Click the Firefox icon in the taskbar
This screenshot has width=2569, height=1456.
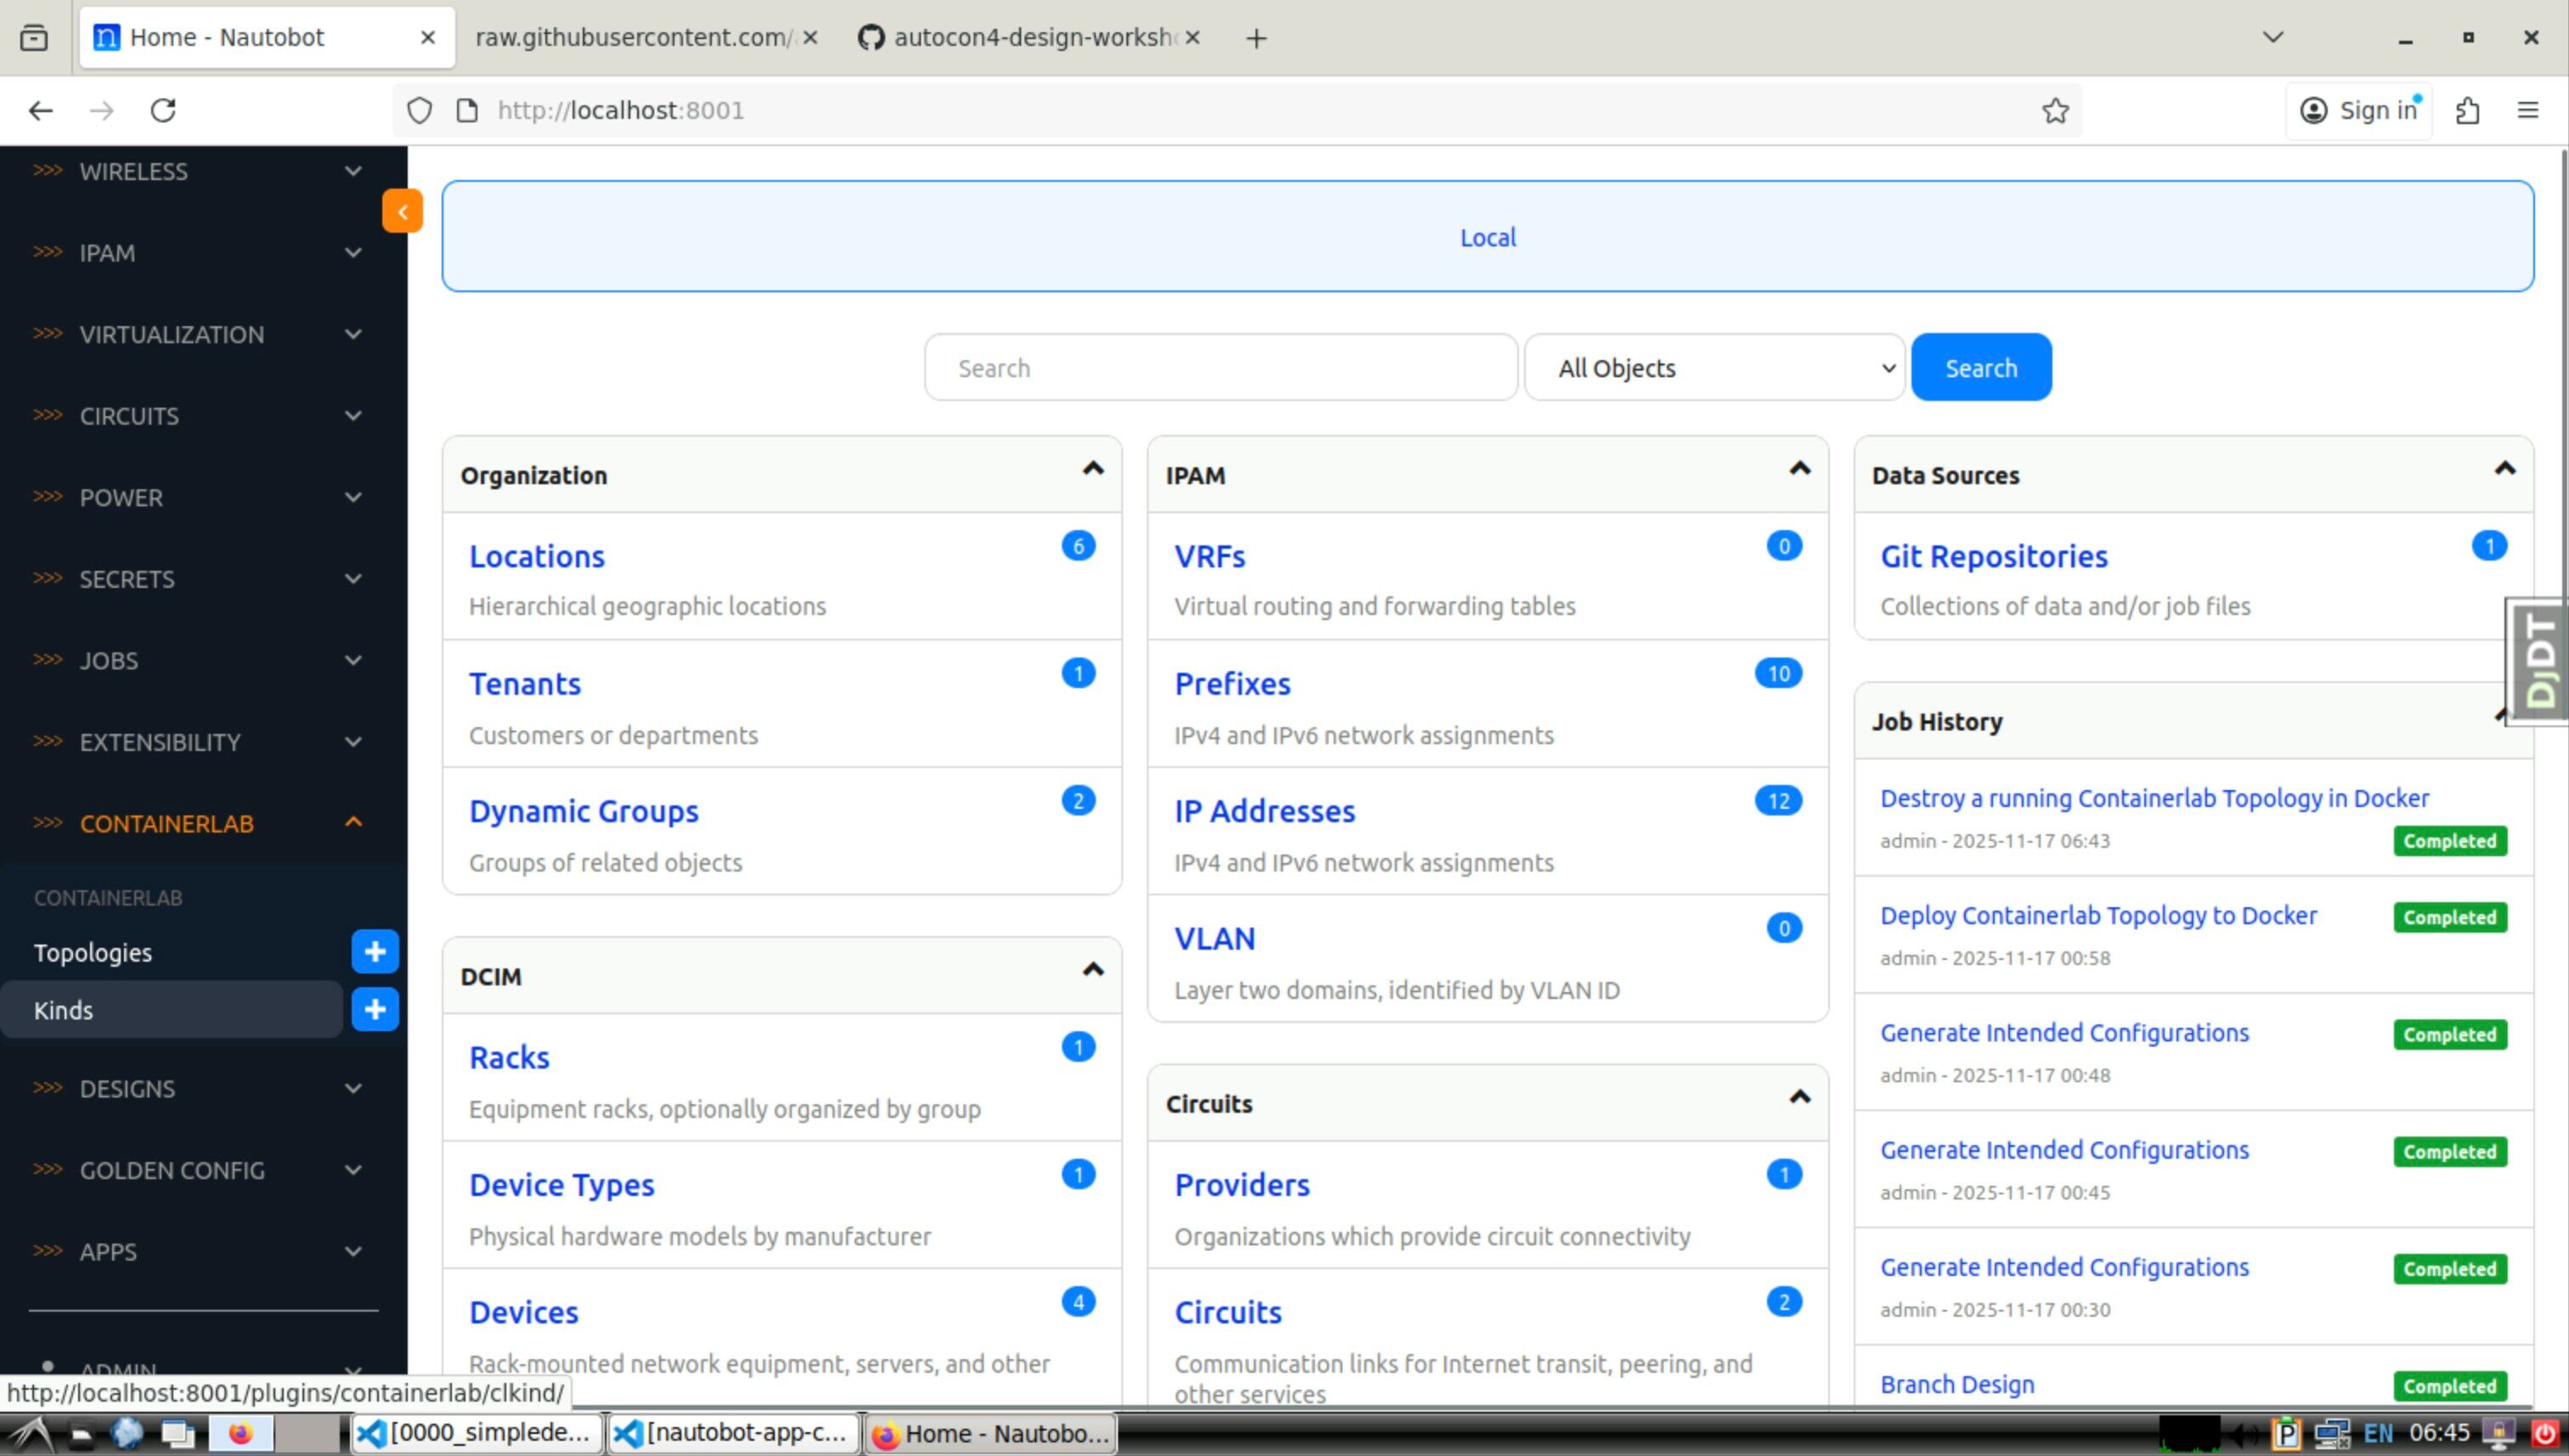(240, 1433)
